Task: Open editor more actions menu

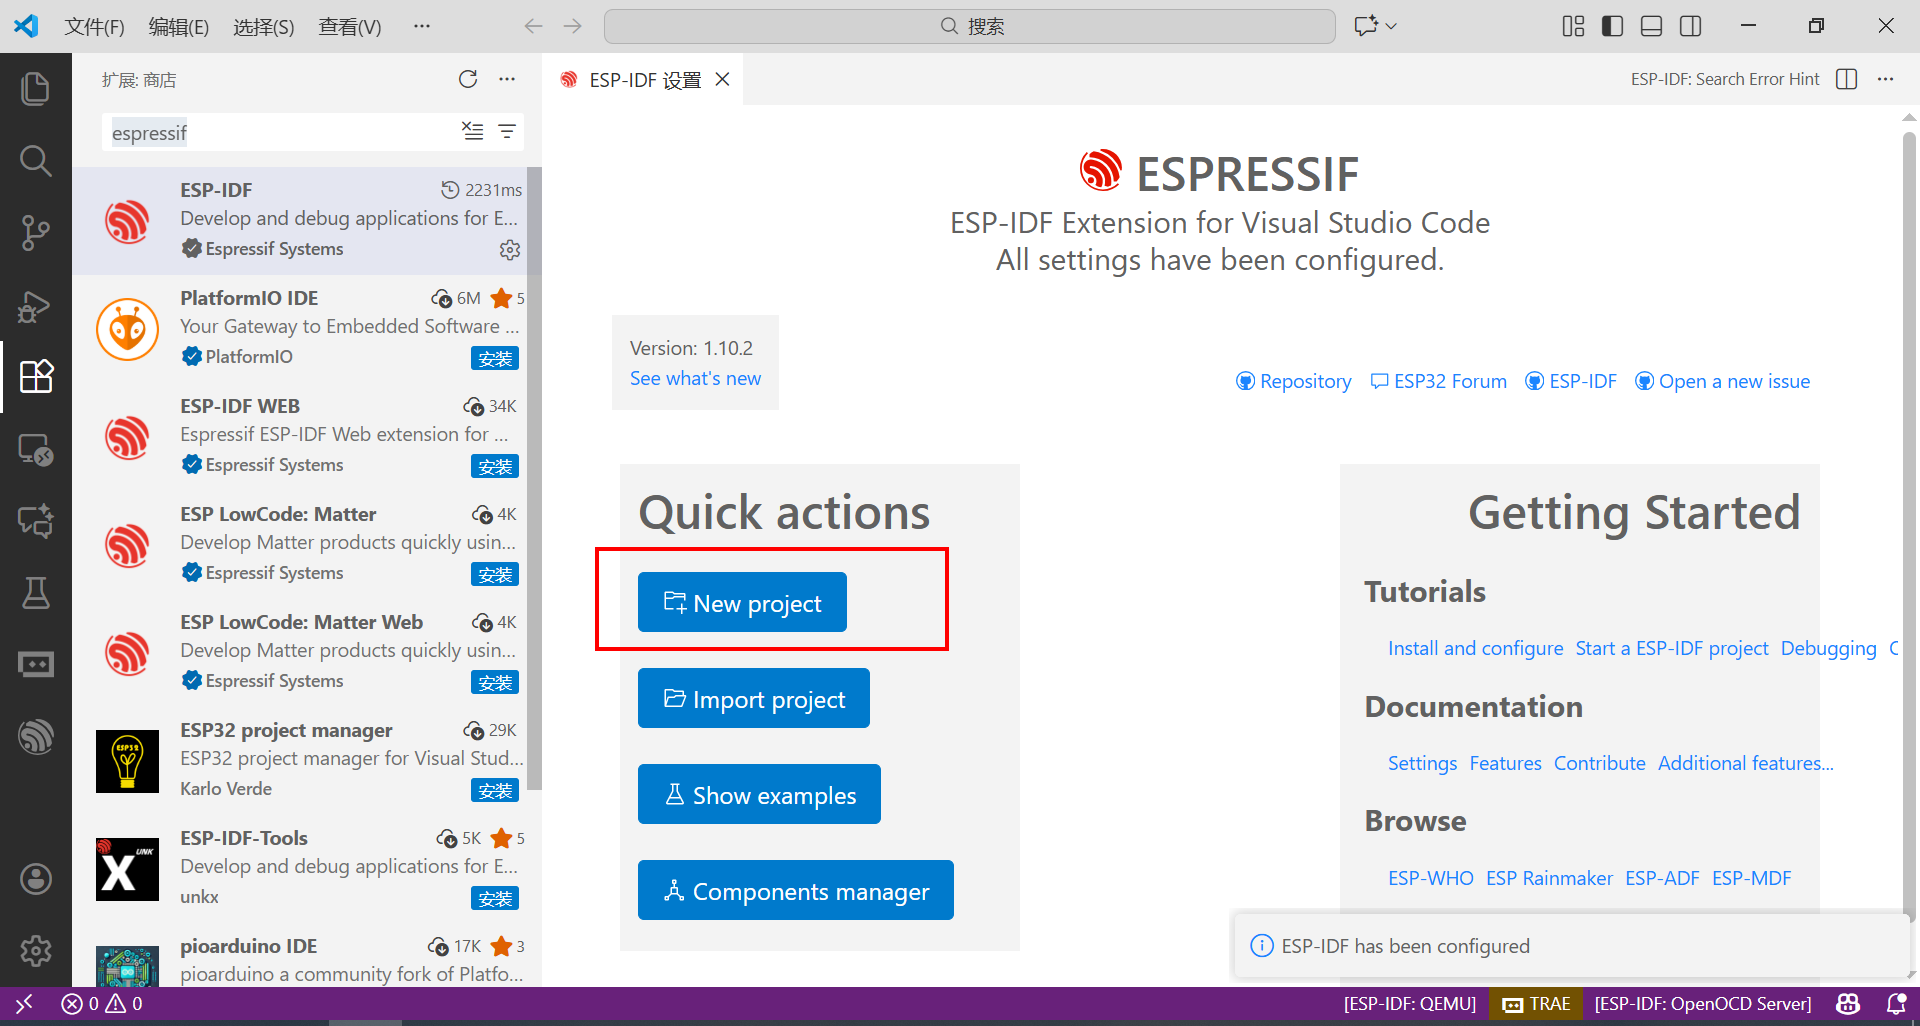Action: point(1885,79)
